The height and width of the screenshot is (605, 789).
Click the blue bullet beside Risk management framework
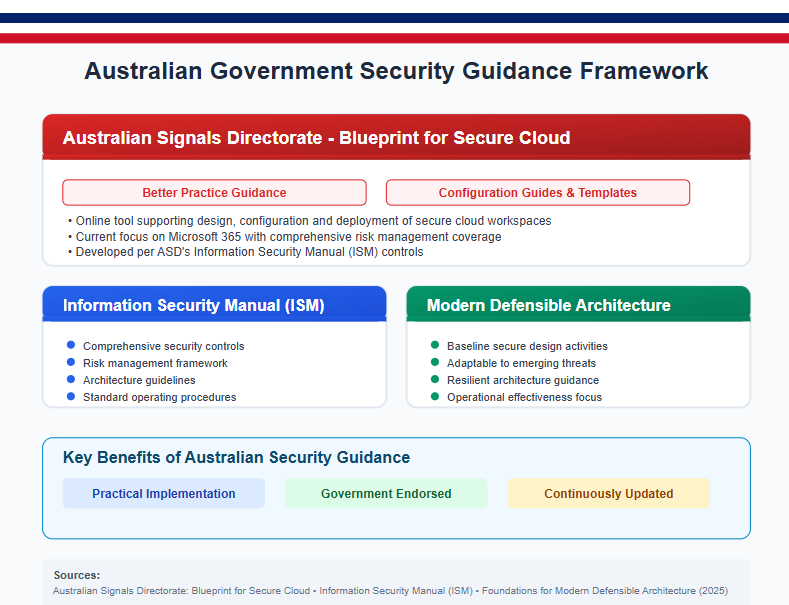[71, 362]
